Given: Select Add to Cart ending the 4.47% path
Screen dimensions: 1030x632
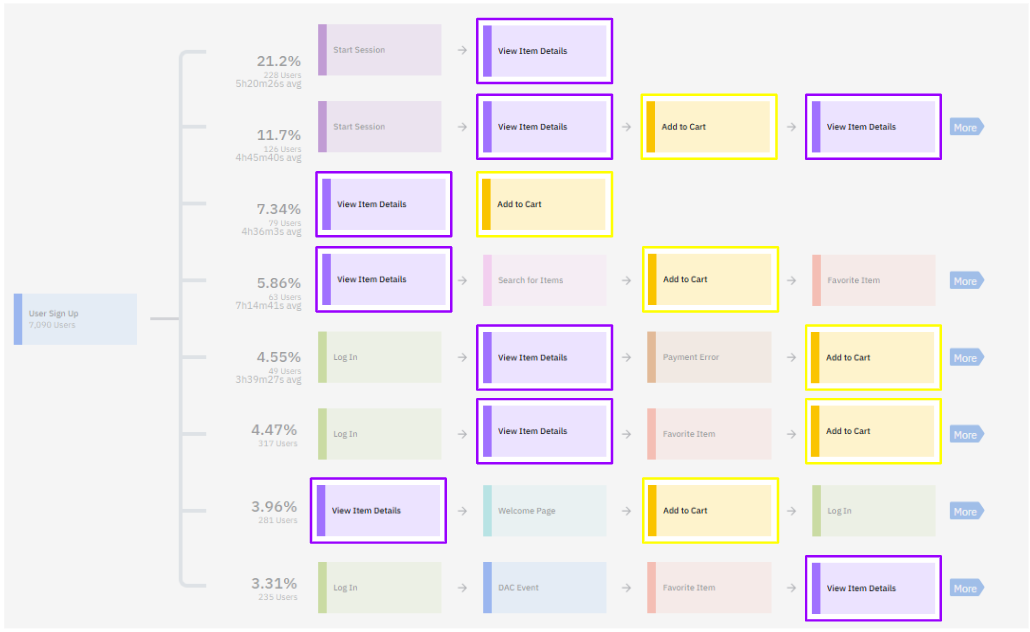Looking at the screenshot, I should [873, 431].
